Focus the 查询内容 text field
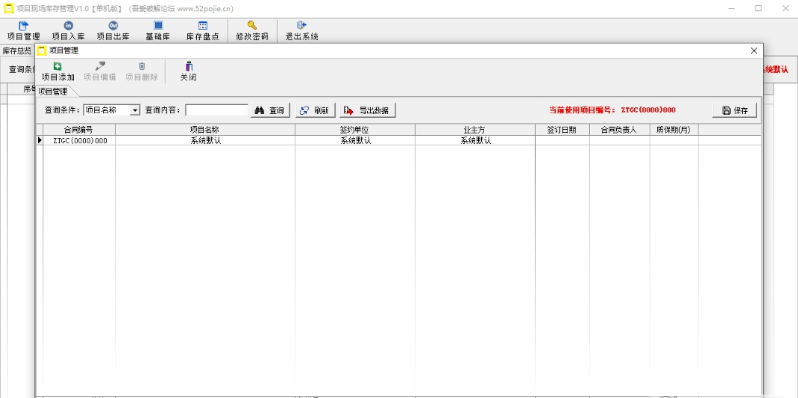Screen dimensions: 798x398 [x=216, y=110]
